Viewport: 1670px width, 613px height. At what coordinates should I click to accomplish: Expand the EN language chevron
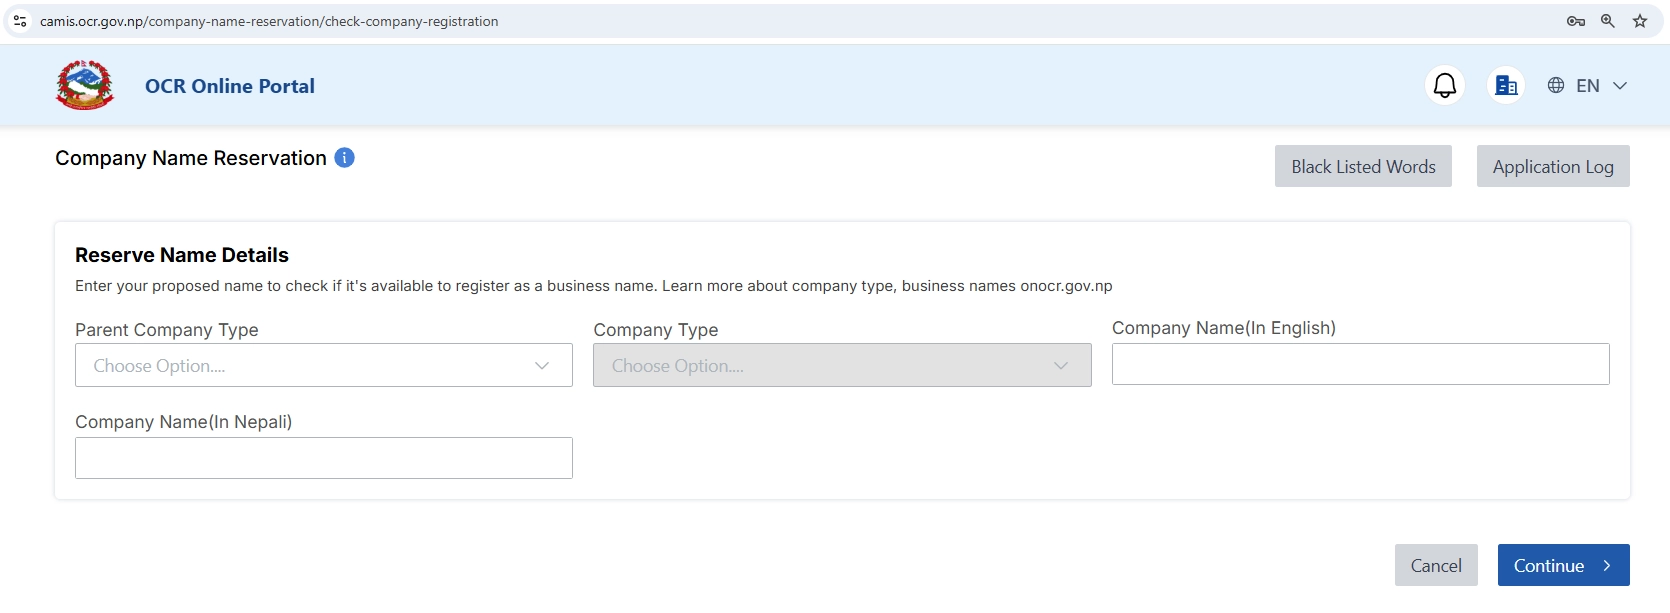pos(1620,86)
